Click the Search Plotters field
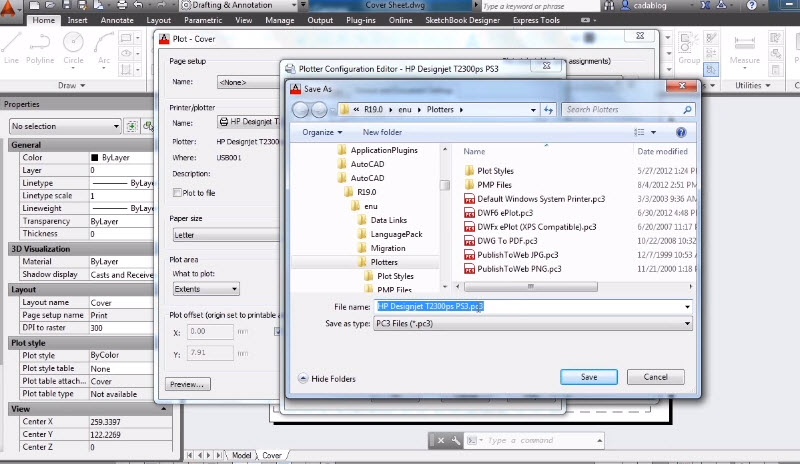 628,109
